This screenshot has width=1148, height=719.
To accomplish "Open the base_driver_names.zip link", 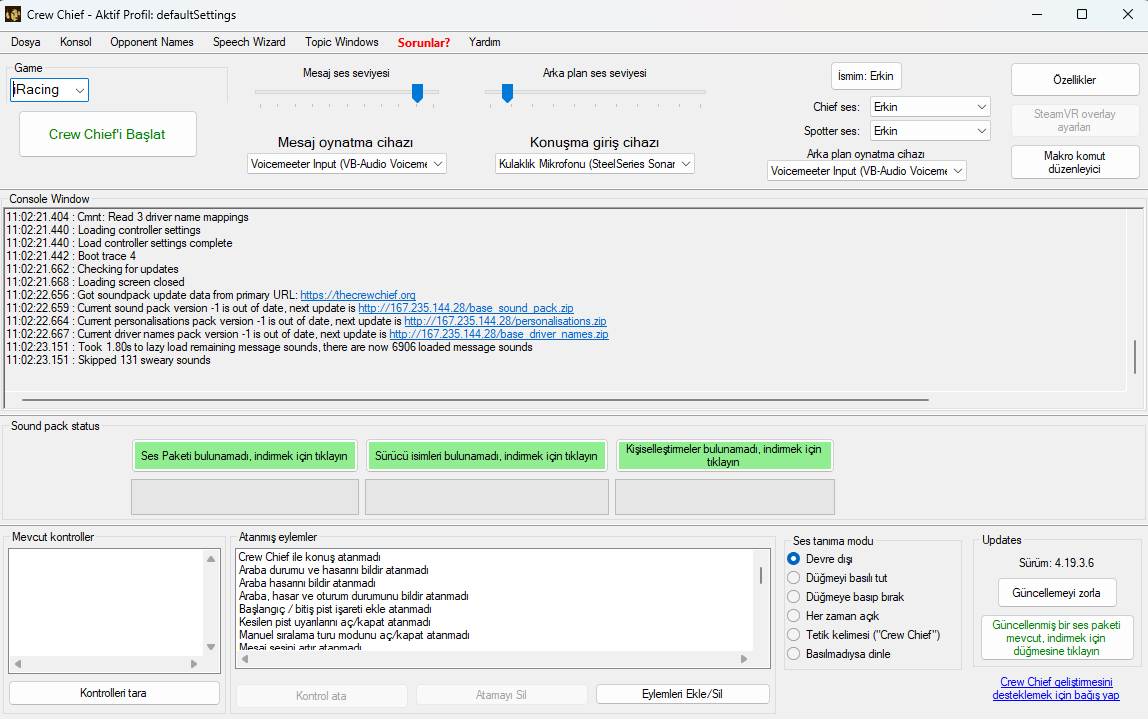I will coord(499,334).
